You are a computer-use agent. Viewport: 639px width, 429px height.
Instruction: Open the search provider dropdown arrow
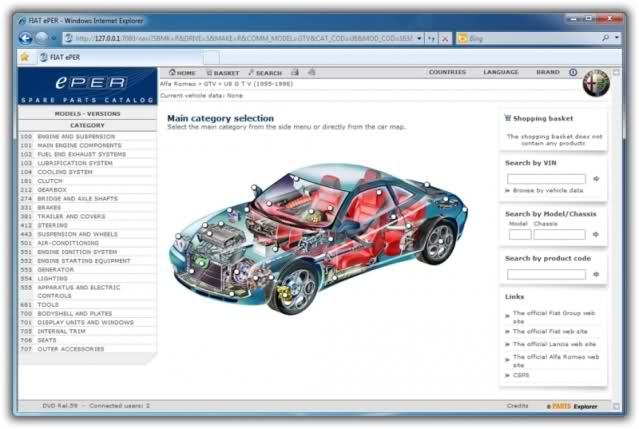pyautogui.click(x=617, y=38)
